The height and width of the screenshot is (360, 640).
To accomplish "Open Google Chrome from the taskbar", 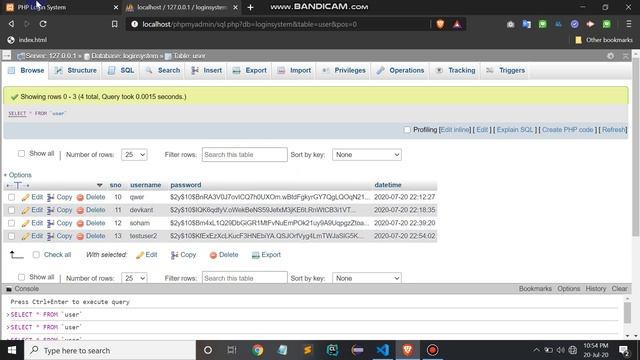I will 258,350.
